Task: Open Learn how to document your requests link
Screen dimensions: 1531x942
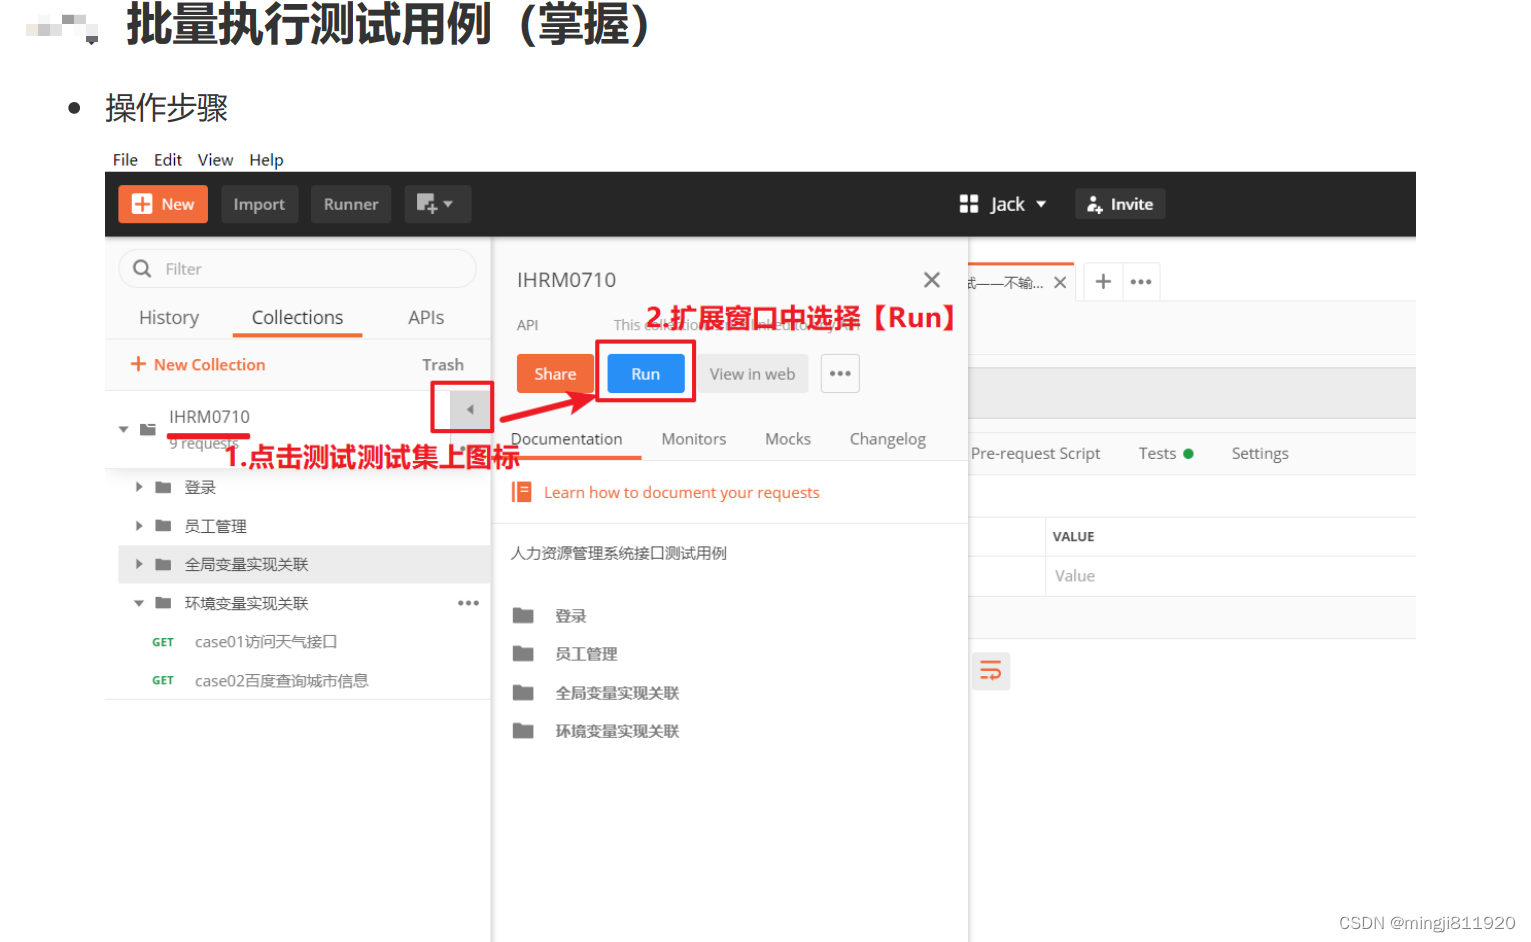Action: pos(682,492)
